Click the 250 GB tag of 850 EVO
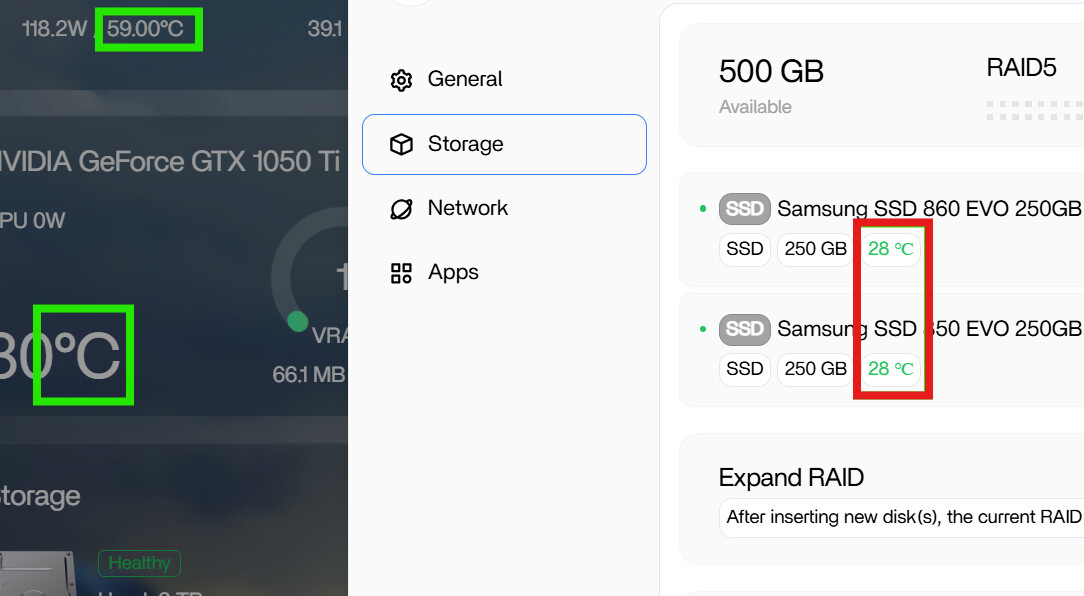Screen dimensions: 1084x596 tap(815, 369)
